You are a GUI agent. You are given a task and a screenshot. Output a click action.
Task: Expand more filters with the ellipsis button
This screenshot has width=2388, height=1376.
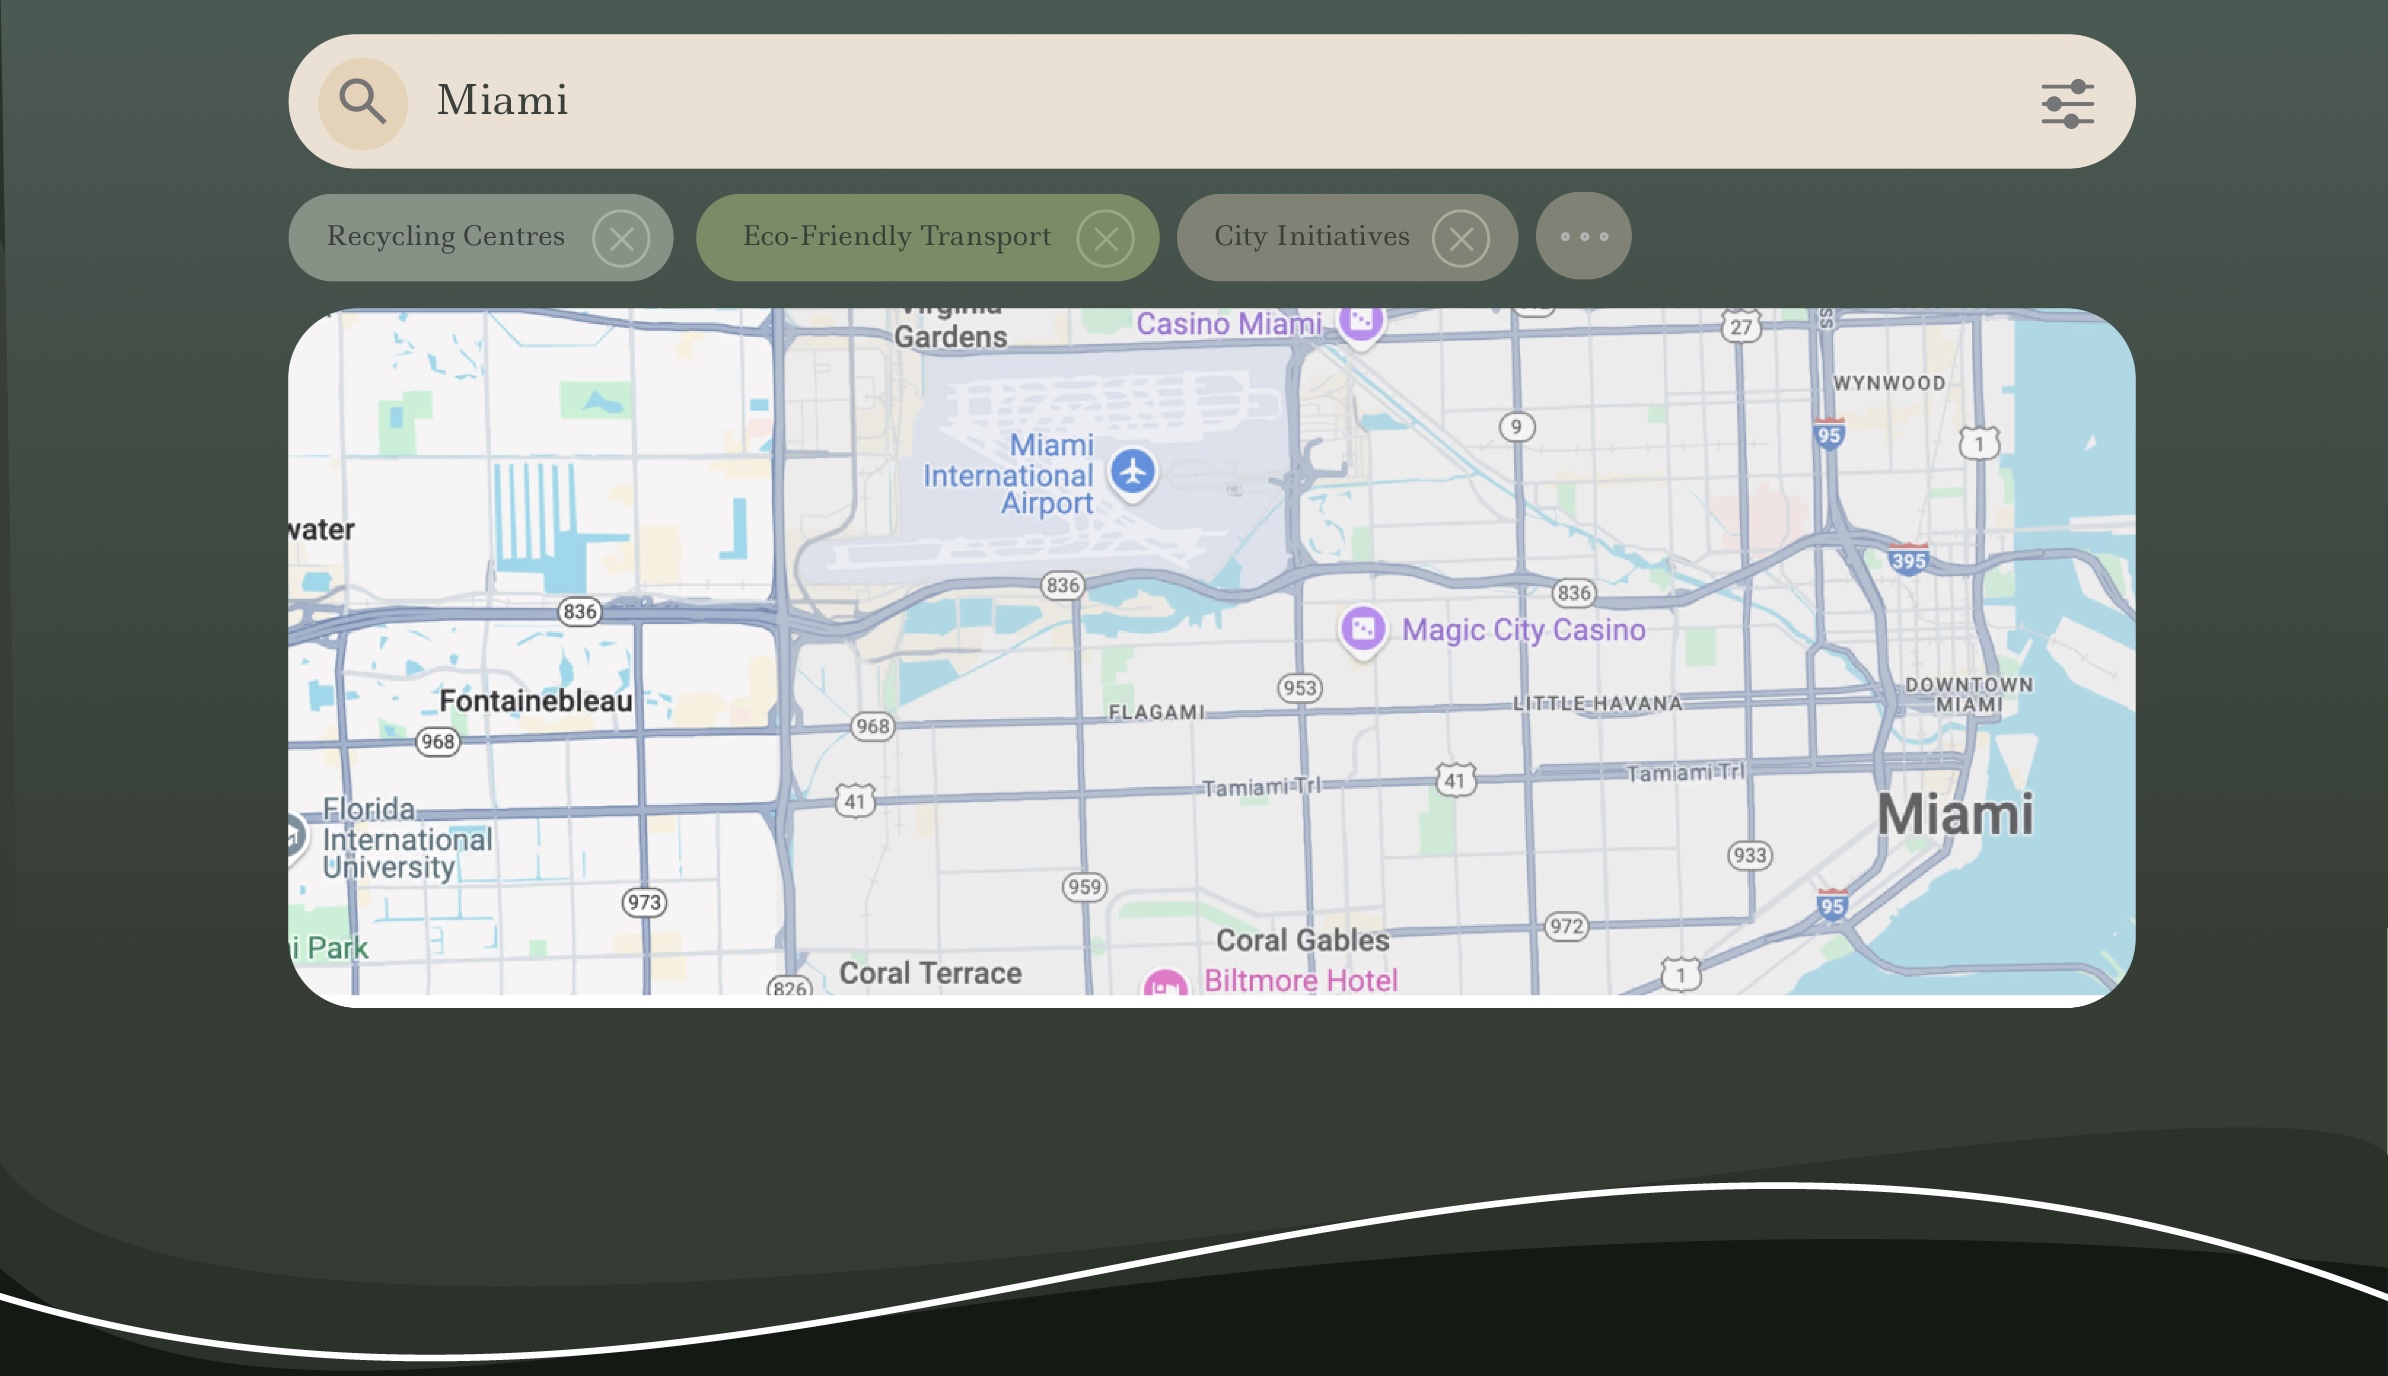1583,237
